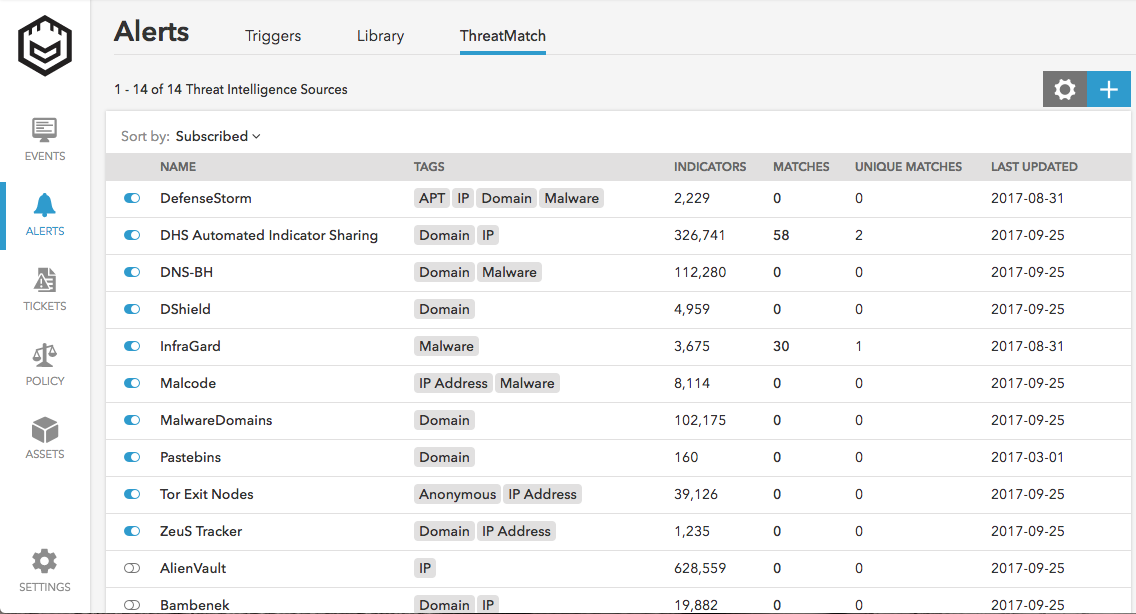Click the Alerts page heading
This screenshot has width=1136, height=614.
point(151,32)
